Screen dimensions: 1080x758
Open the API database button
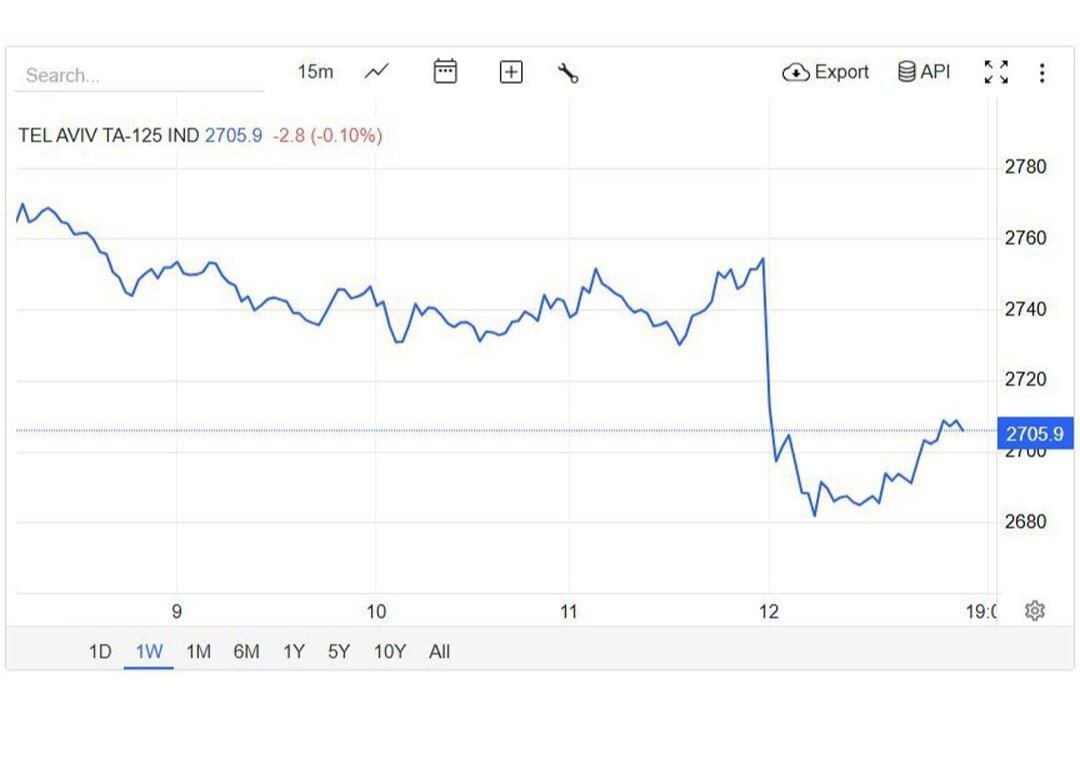924,72
